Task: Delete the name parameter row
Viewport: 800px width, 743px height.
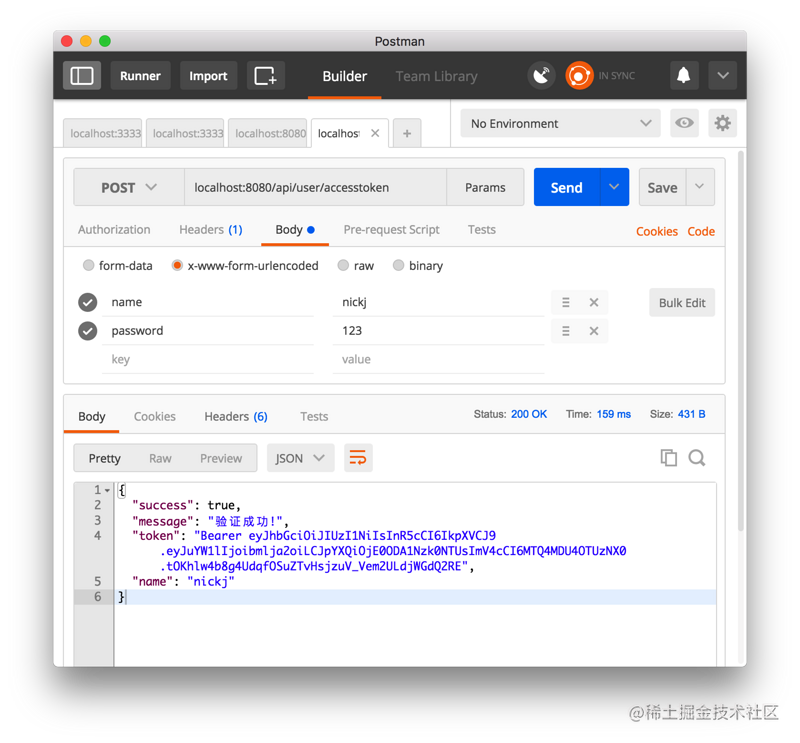Action: point(594,303)
